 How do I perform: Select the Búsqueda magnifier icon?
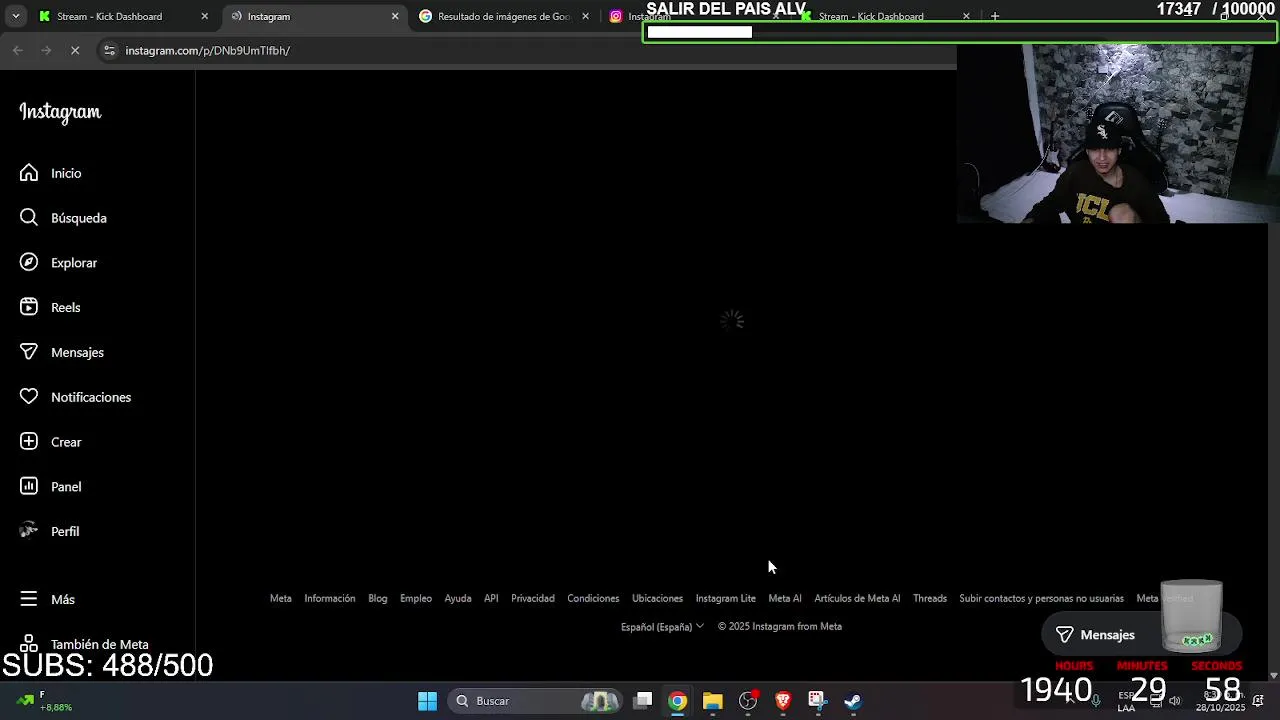pyautogui.click(x=29, y=218)
